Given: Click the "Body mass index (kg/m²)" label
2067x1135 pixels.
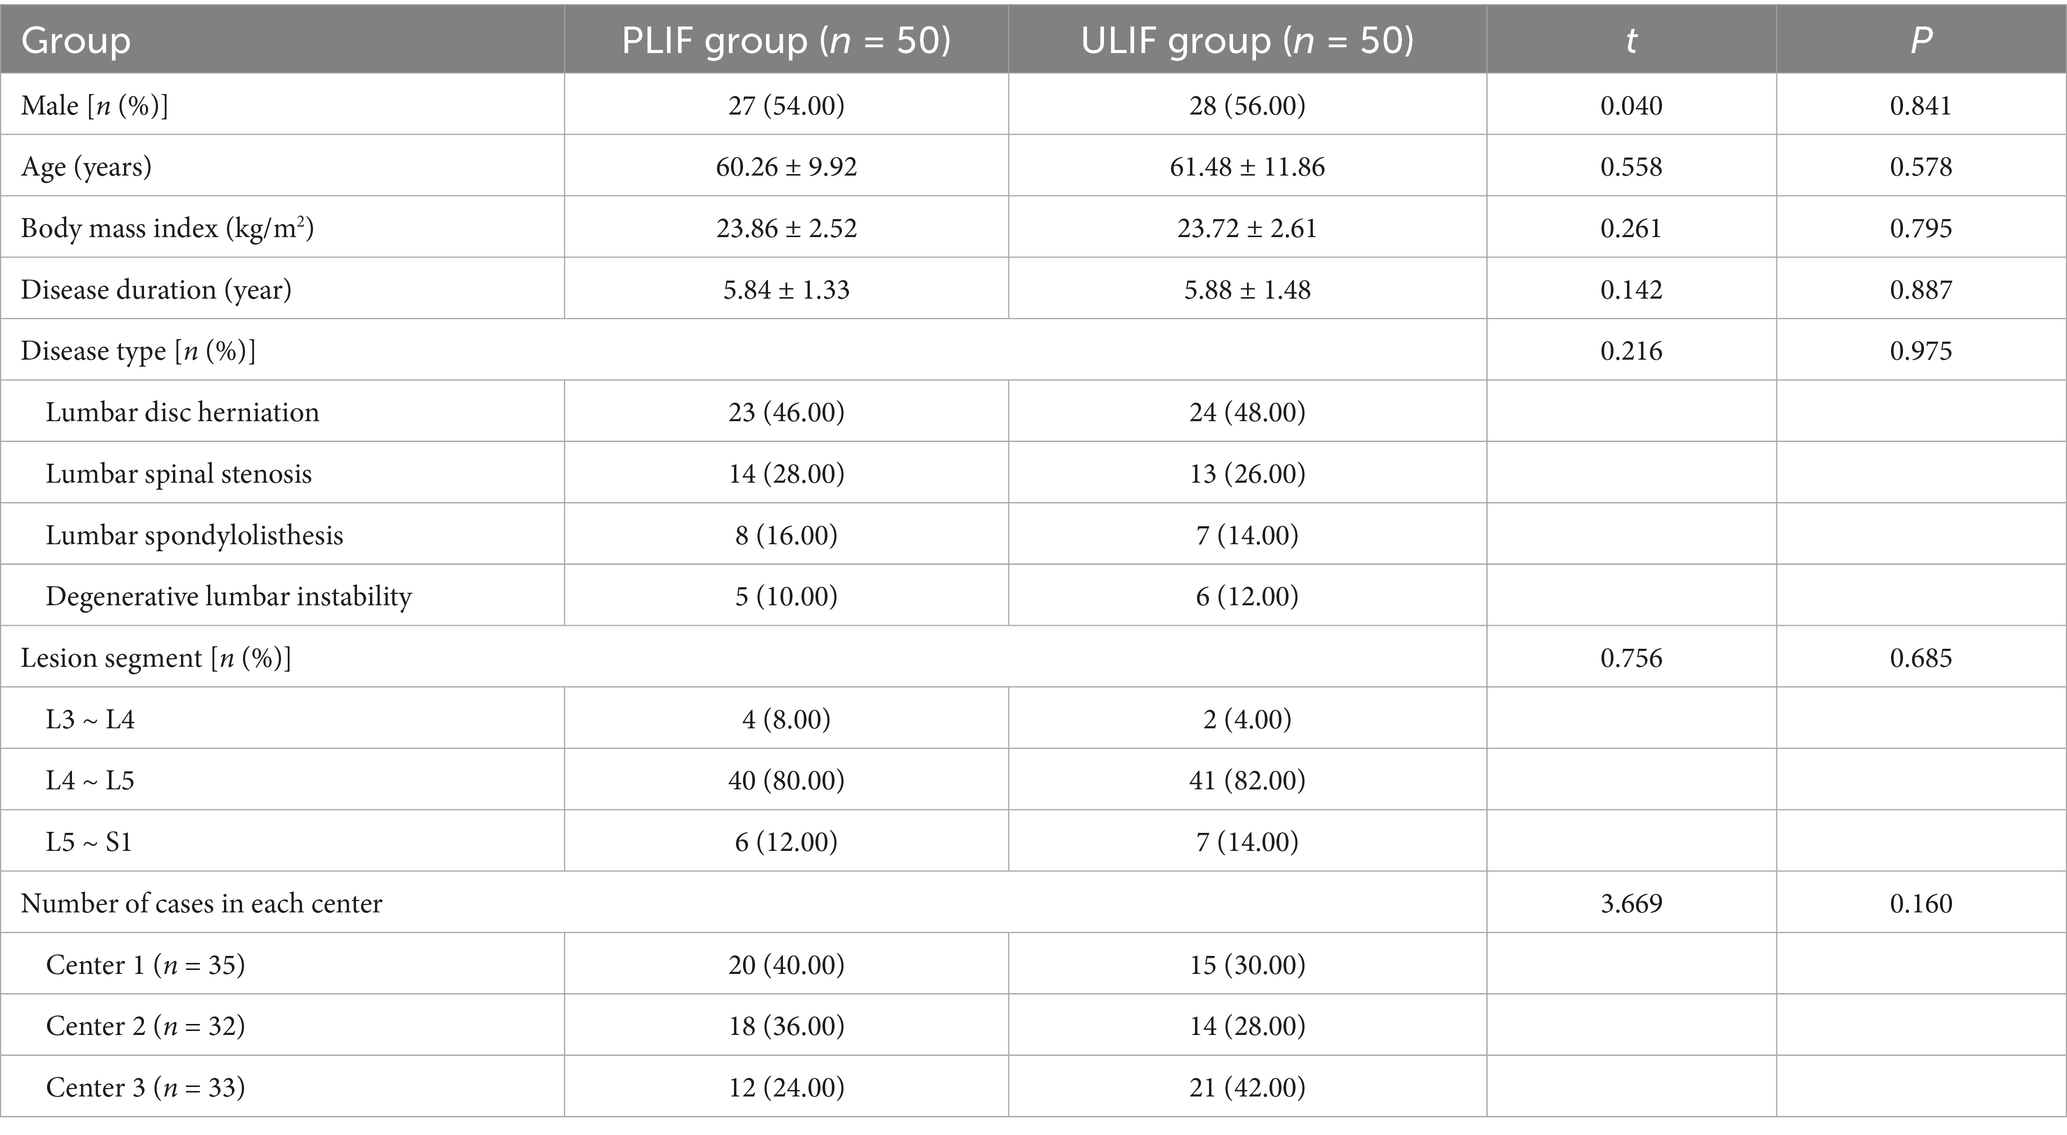Looking at the screenshot, I should (167, 228).
